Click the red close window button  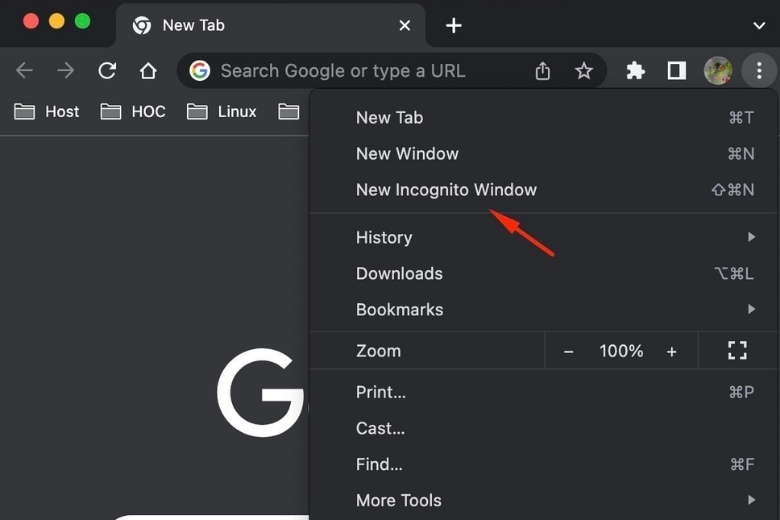(x=31, y=21)
